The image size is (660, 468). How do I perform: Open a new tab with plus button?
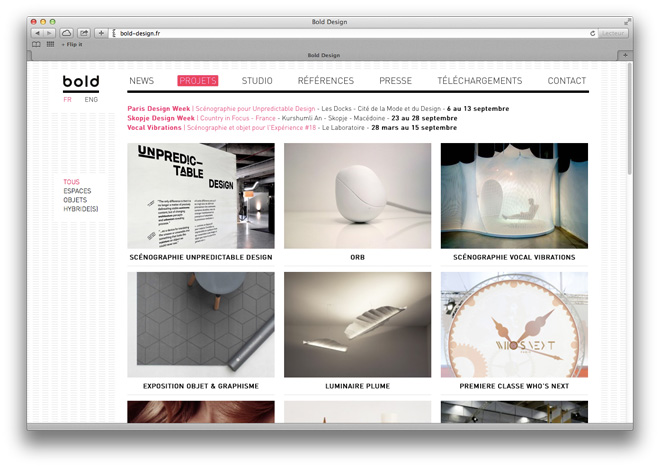[x=625, y=55]
